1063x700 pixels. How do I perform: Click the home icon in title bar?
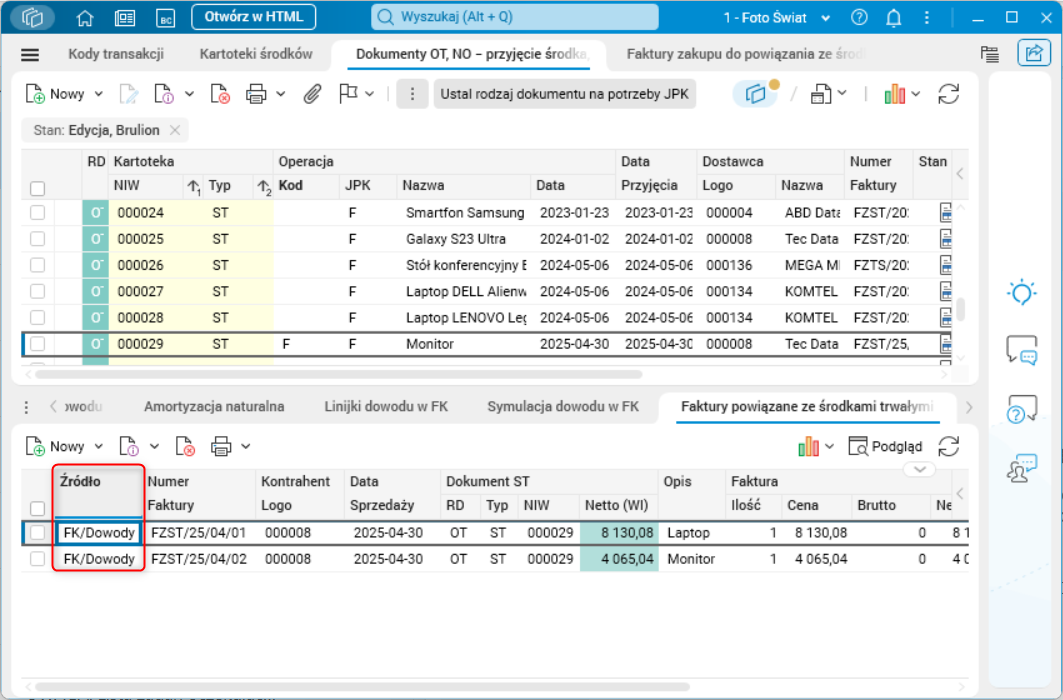click(85, 18)
